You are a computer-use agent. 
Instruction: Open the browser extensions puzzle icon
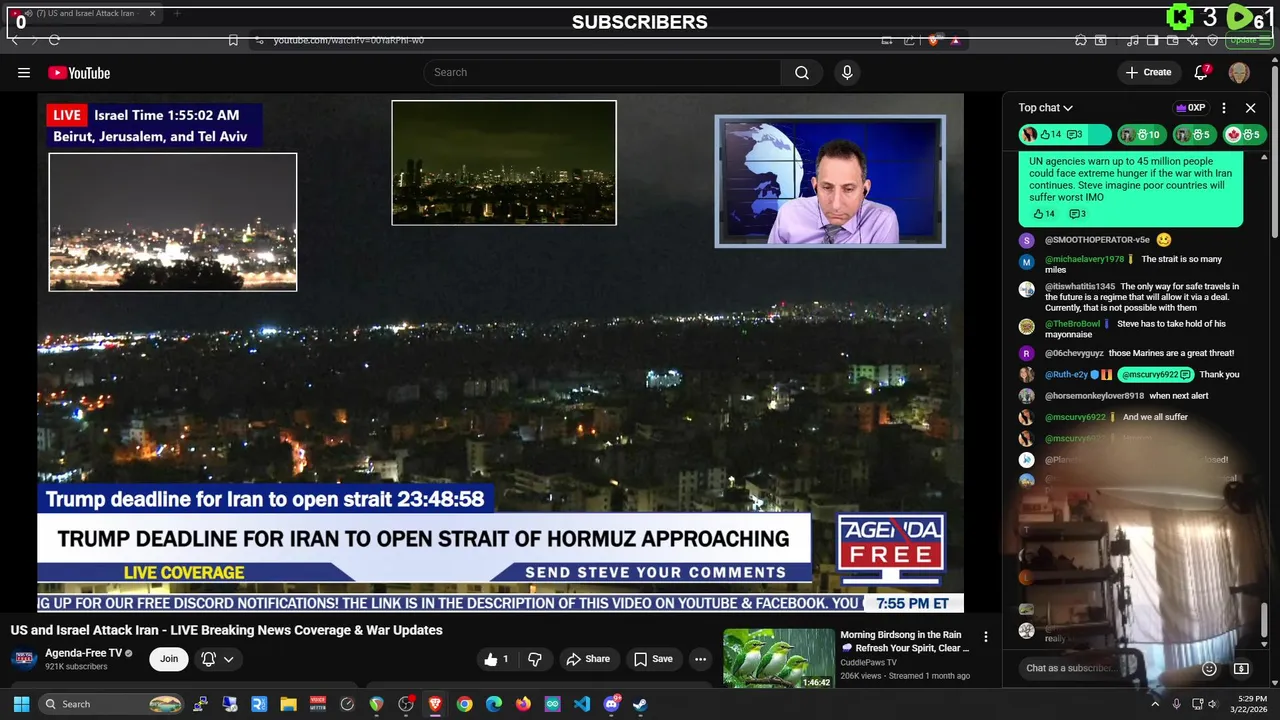(x=1081, y=40)
